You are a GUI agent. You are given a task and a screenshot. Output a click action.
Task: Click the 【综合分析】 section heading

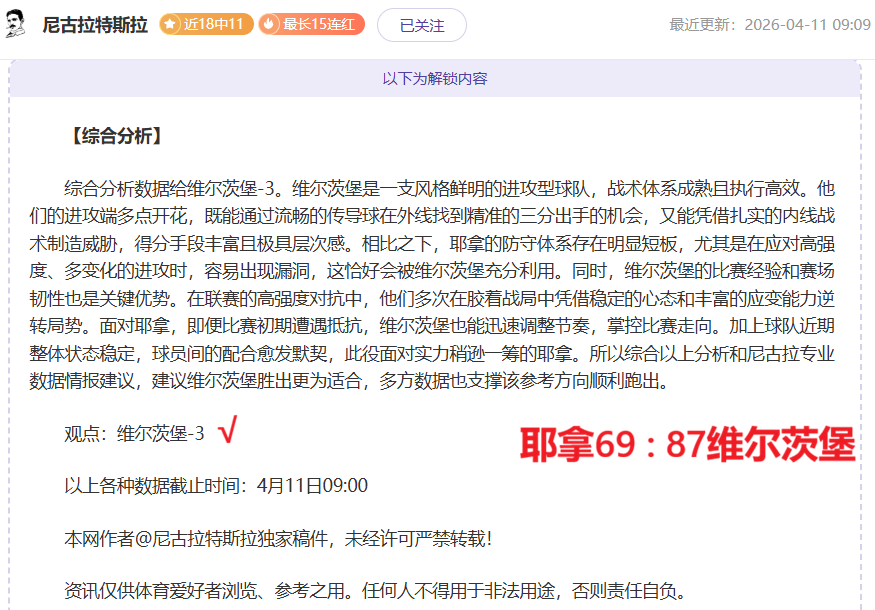point(115,136)
